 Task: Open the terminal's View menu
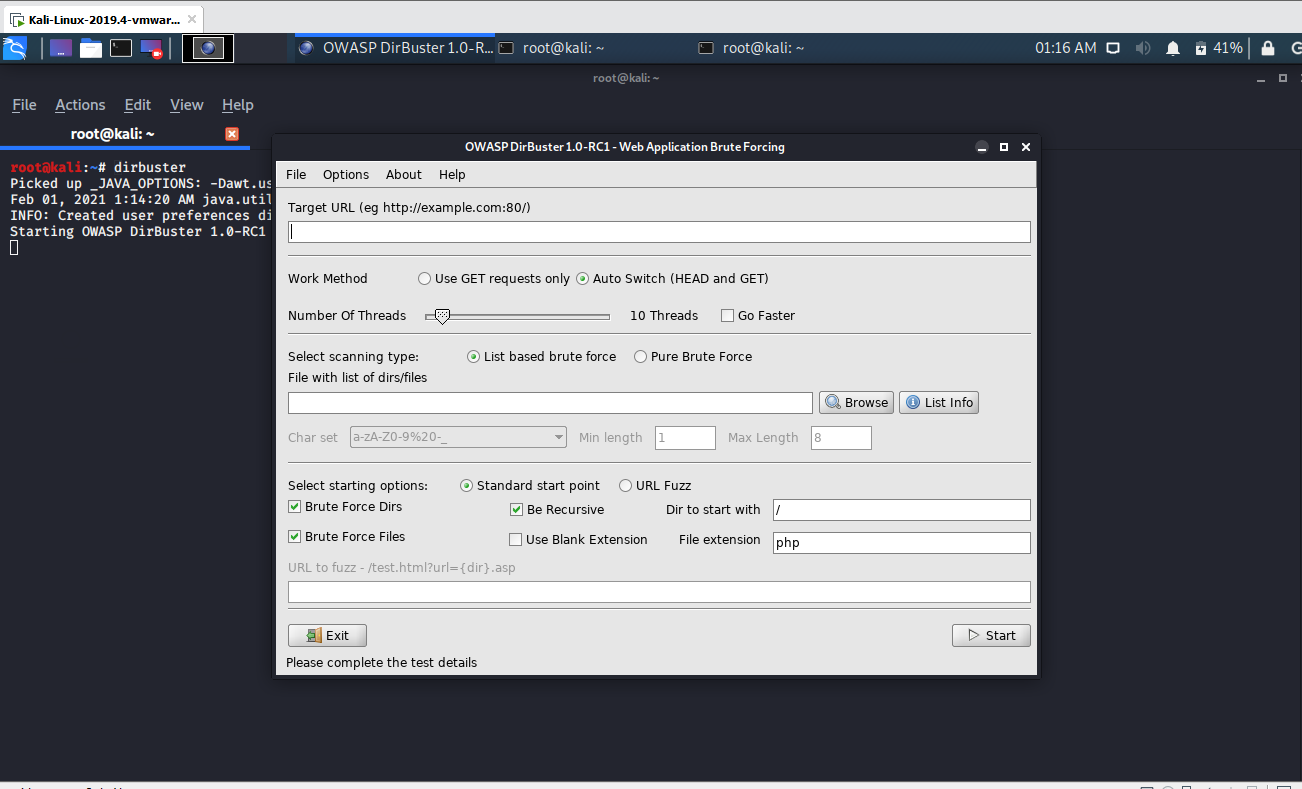[x=187, y=105]
